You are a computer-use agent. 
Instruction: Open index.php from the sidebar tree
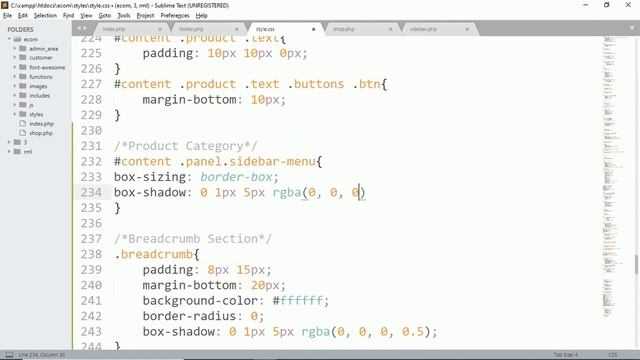(x=41, y=124)
